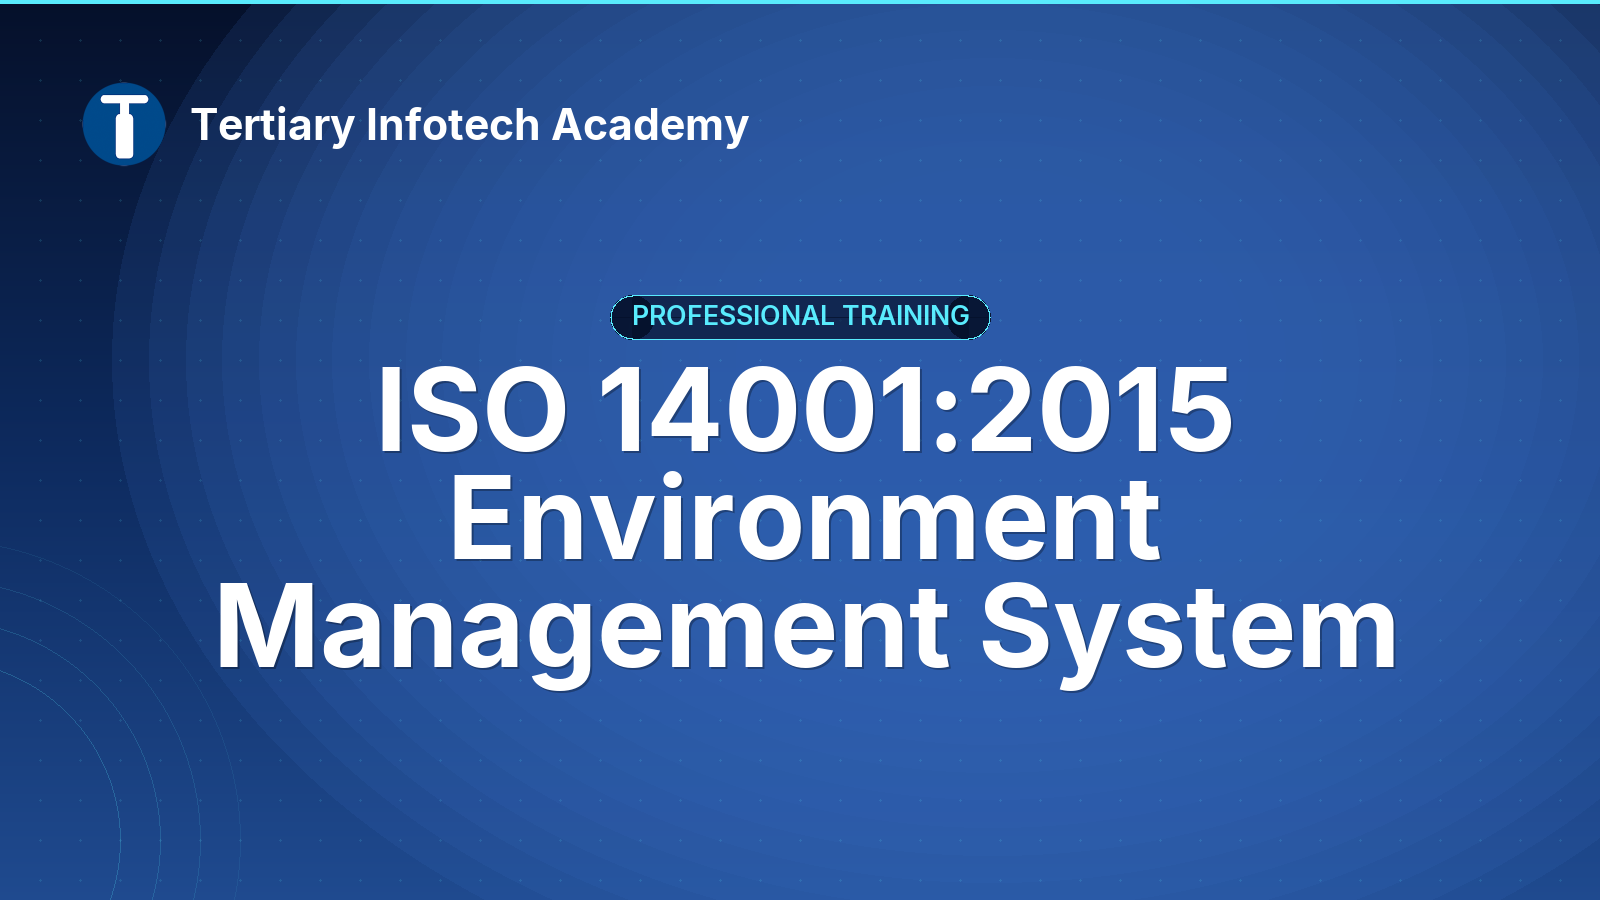Click the Tertiary Infotech round T logo
The height and width of the screenshot is (900, 1600).
[x=124, y=124]
